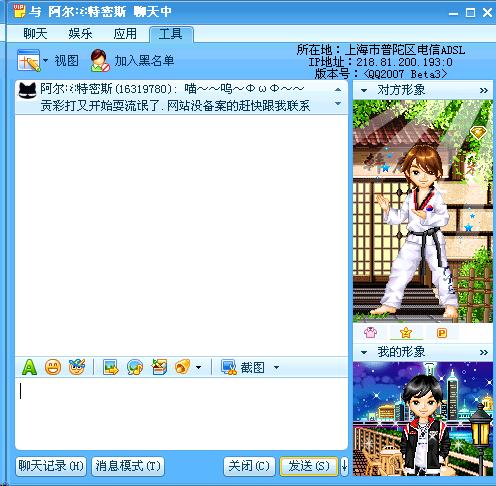Image resolution: width=496 pixels, height=486 pixels.
Task: Open the 截图 dropdown arrow
Action: click(x=276, y=368)
